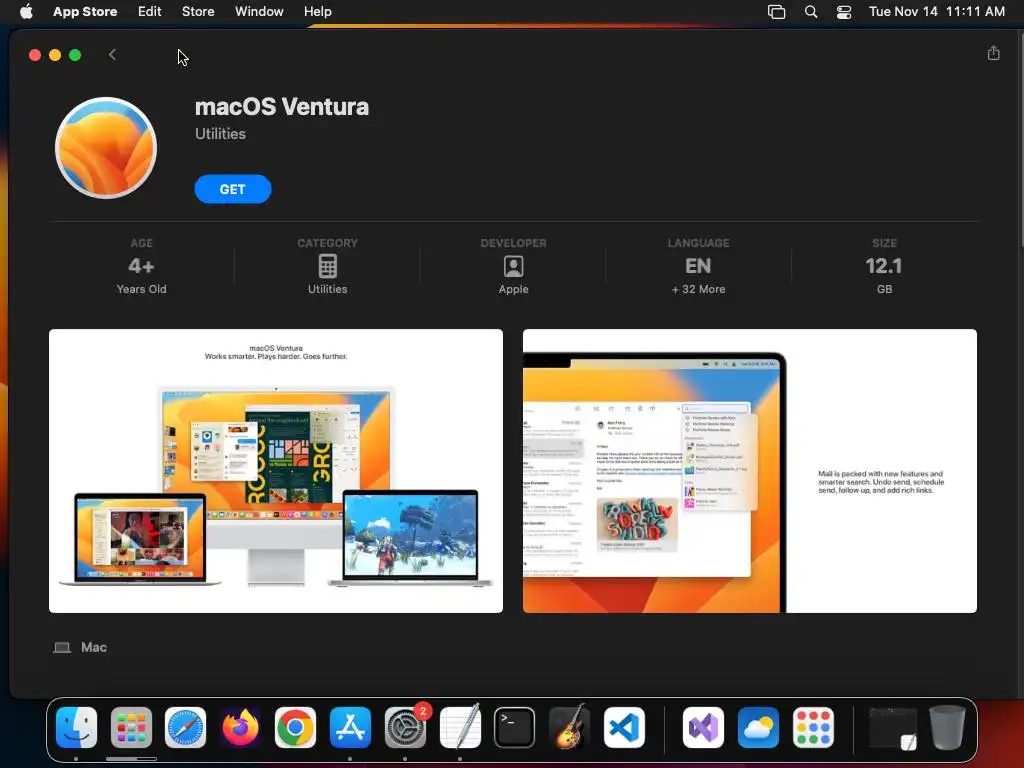1024x768 pixels.
Task: Click the Mac platform label
Action: (93, 647)
